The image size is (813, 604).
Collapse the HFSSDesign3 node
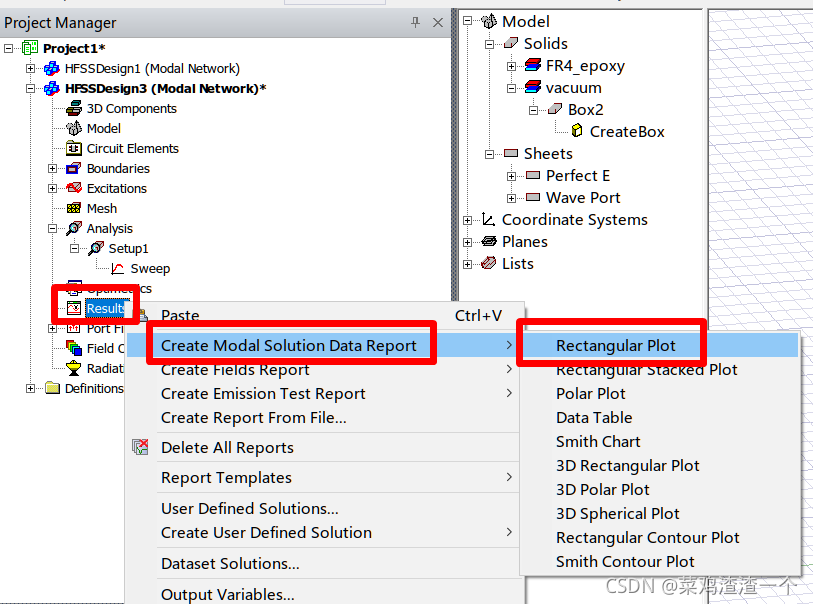30,89
